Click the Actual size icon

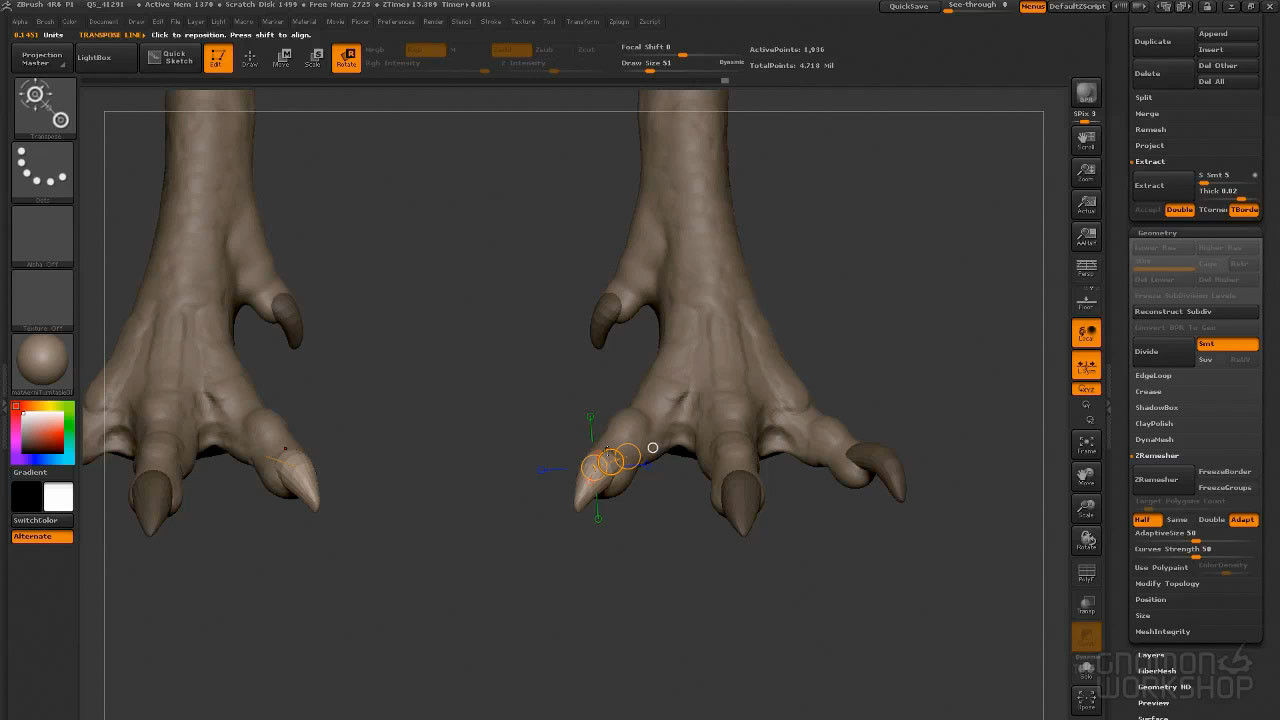(1086, 205)
